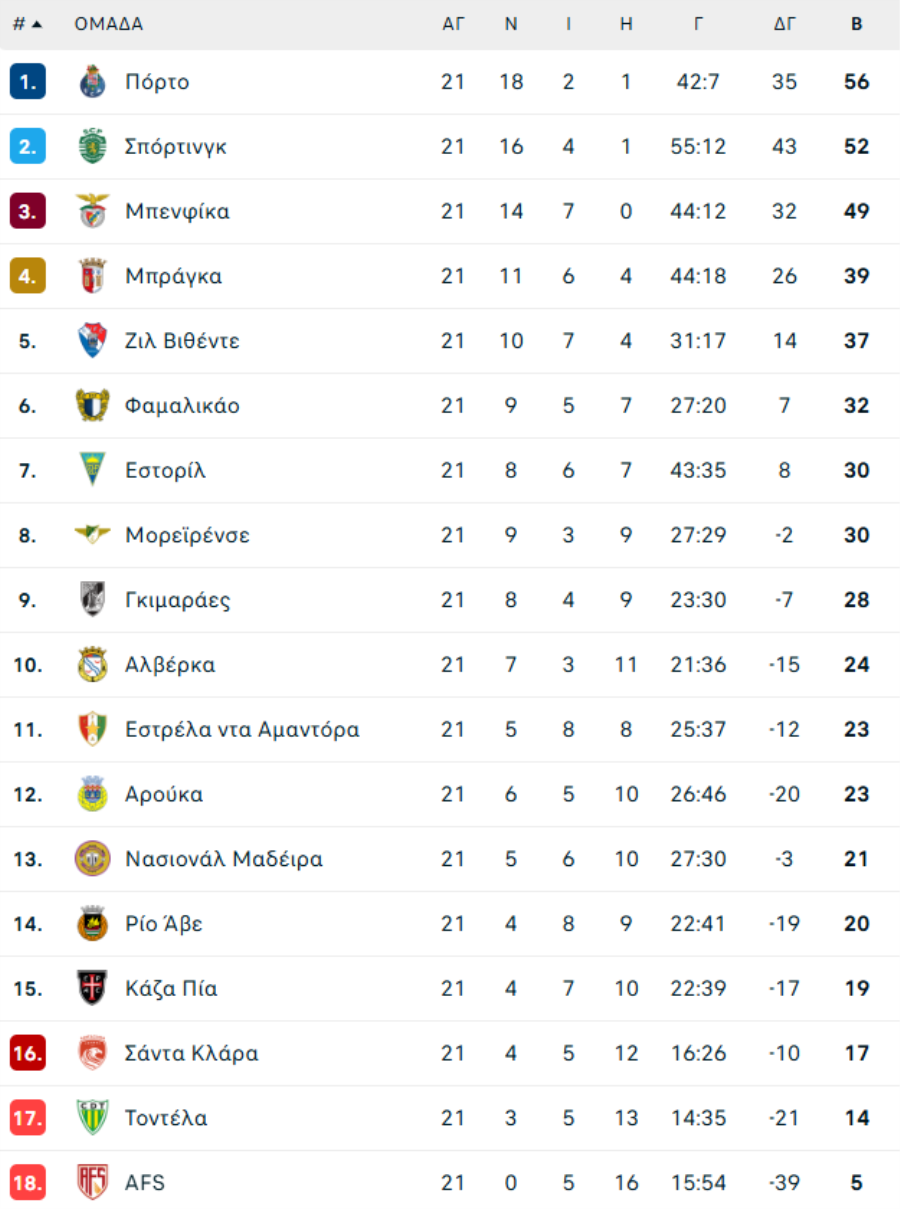Click Tondela's 14:35 goals score cell
Screen dimensions: 900x1209
pos(698,1118)
